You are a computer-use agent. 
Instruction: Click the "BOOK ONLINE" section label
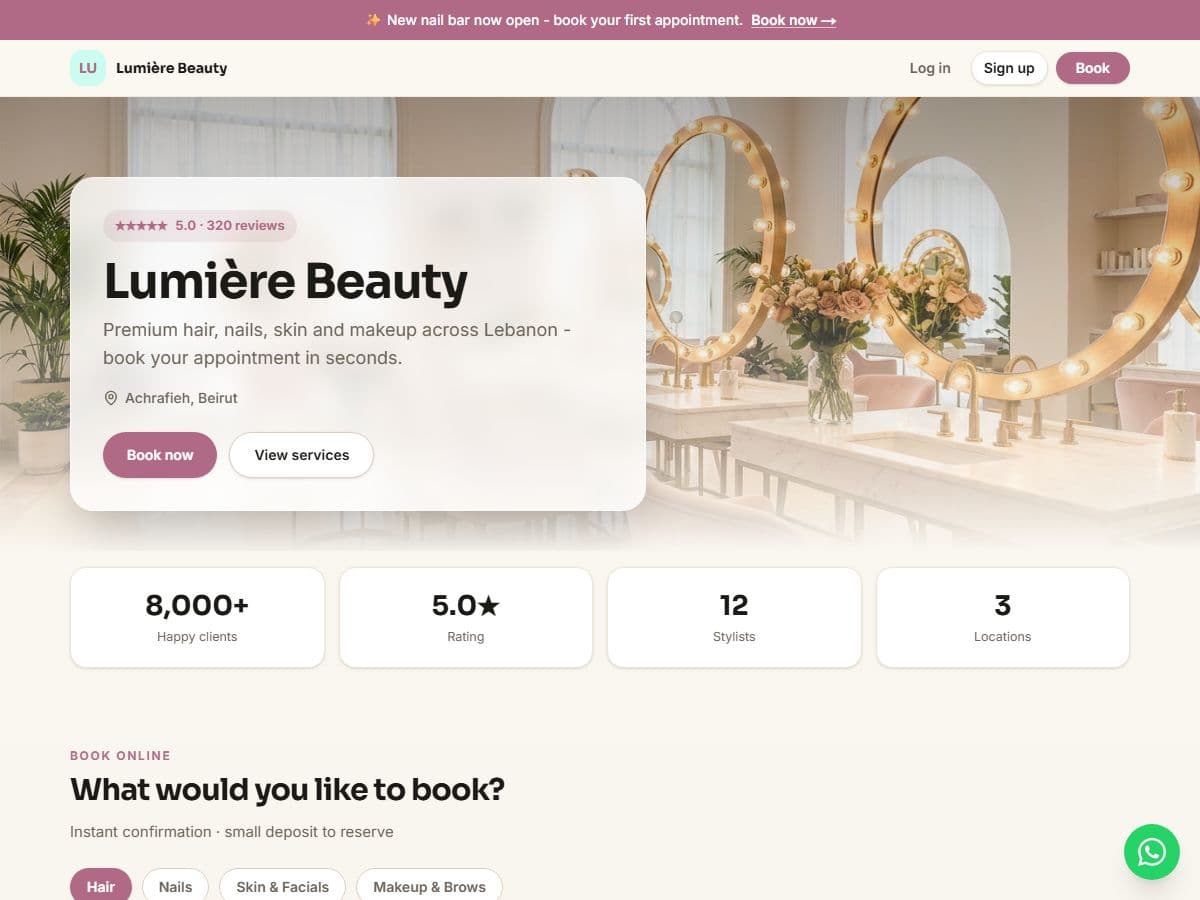coord(120,755)
